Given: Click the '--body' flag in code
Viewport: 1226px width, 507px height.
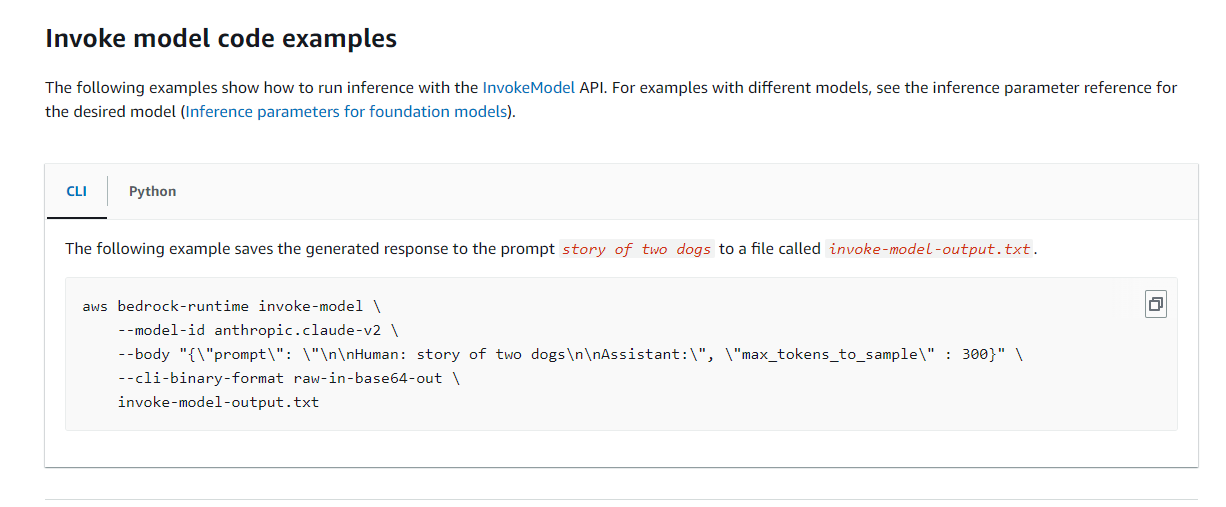Looking at the screenshot, I should pyautogui.click(x=142, y=353).
